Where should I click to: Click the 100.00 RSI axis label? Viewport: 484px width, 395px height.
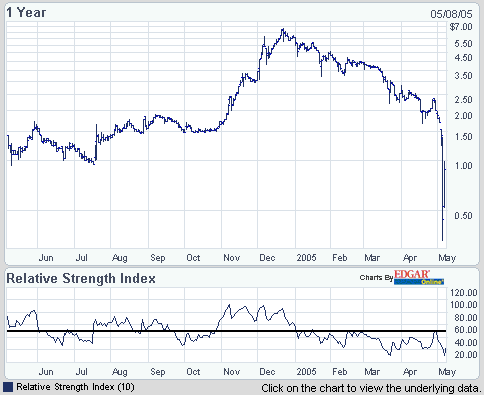click(x=464, y=305)
